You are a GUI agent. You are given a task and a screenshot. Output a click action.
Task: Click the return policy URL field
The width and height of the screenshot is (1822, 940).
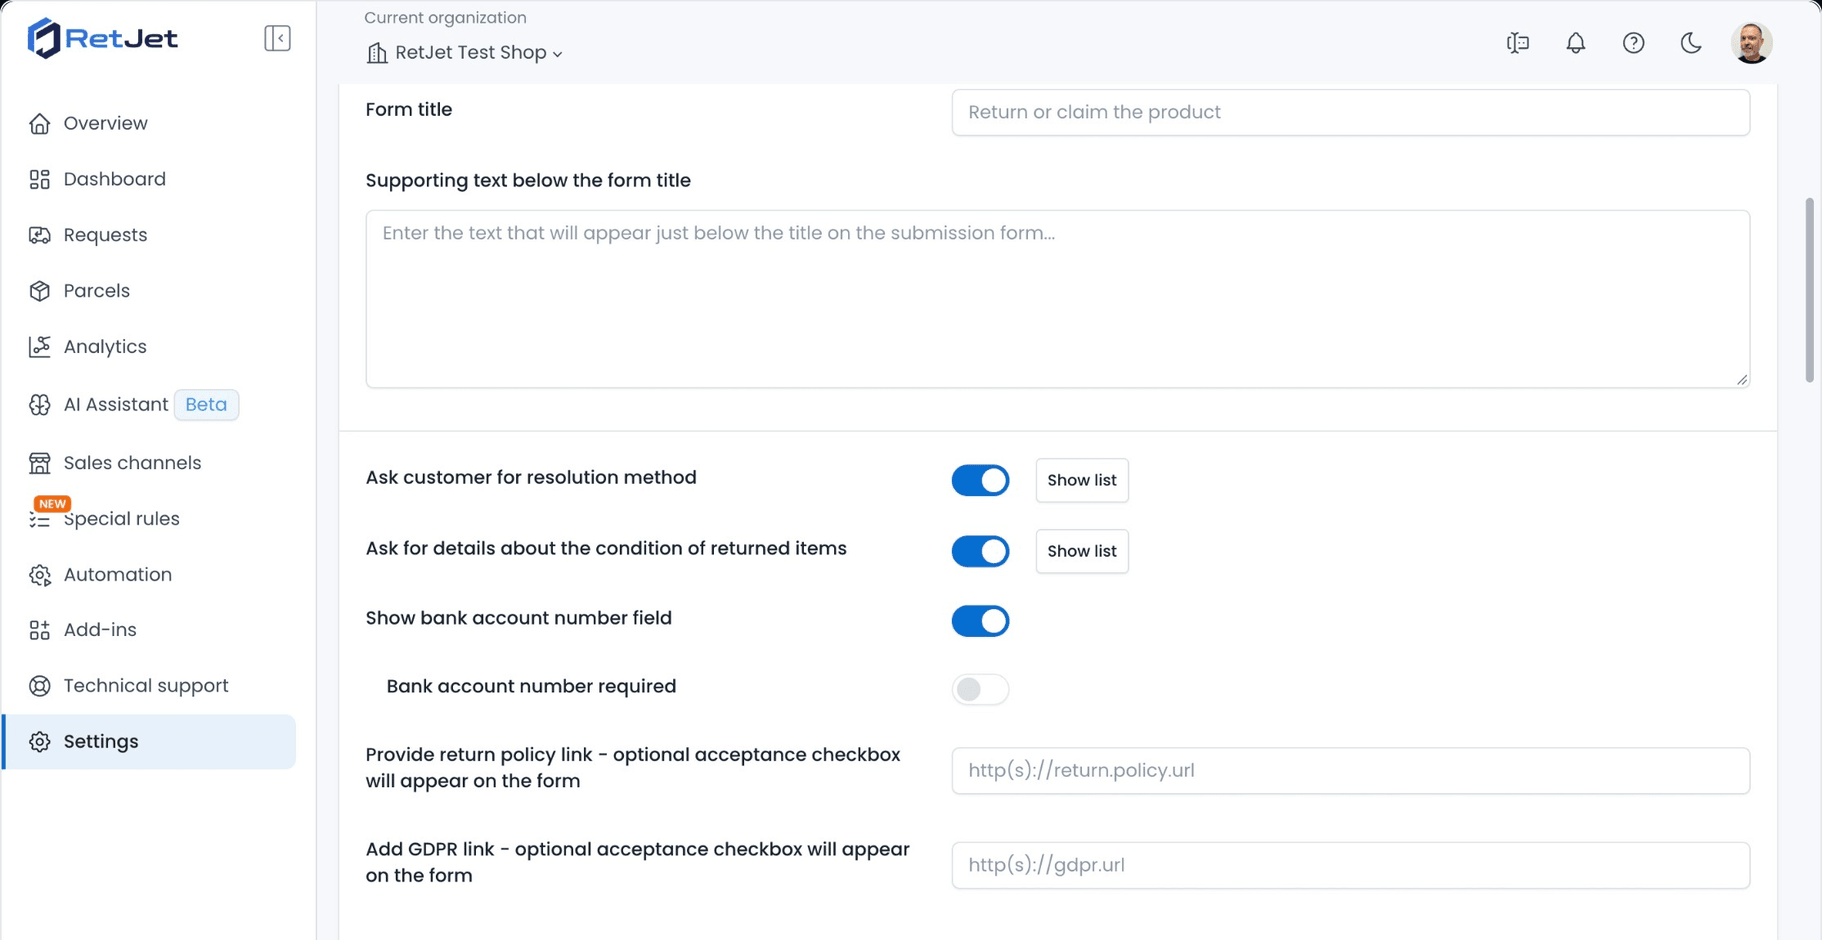[x=1350, y=771]
